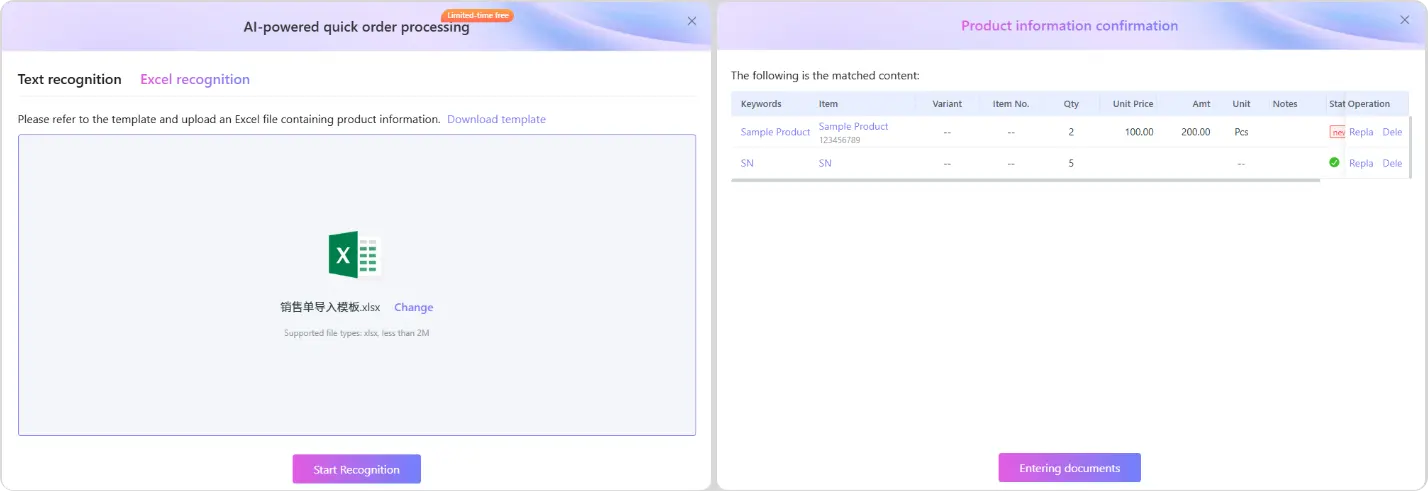Click the unit price 100.00 cell
The image size is (1428, 491).
[x=1139, y=132]
